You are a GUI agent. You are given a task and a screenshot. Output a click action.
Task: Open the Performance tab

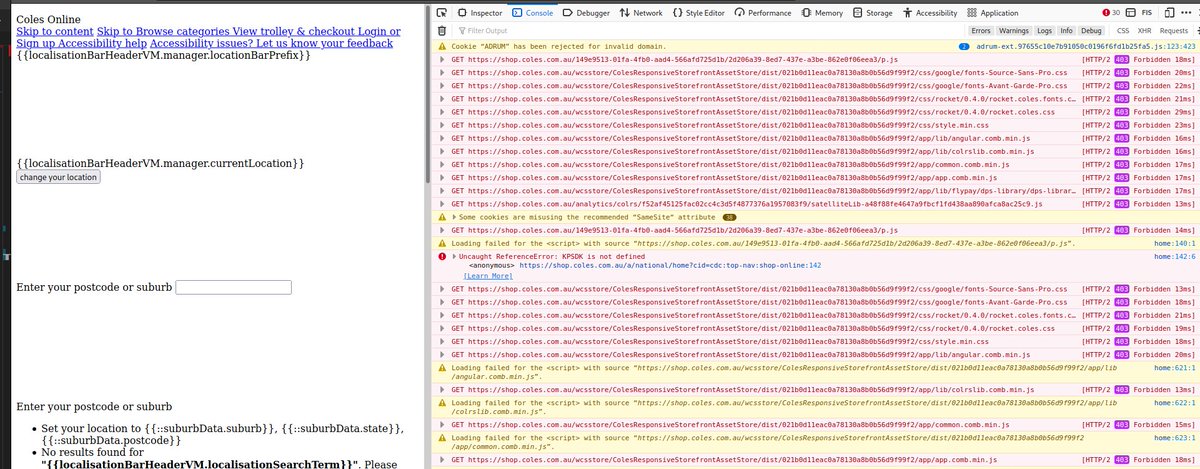coord(763,13)
